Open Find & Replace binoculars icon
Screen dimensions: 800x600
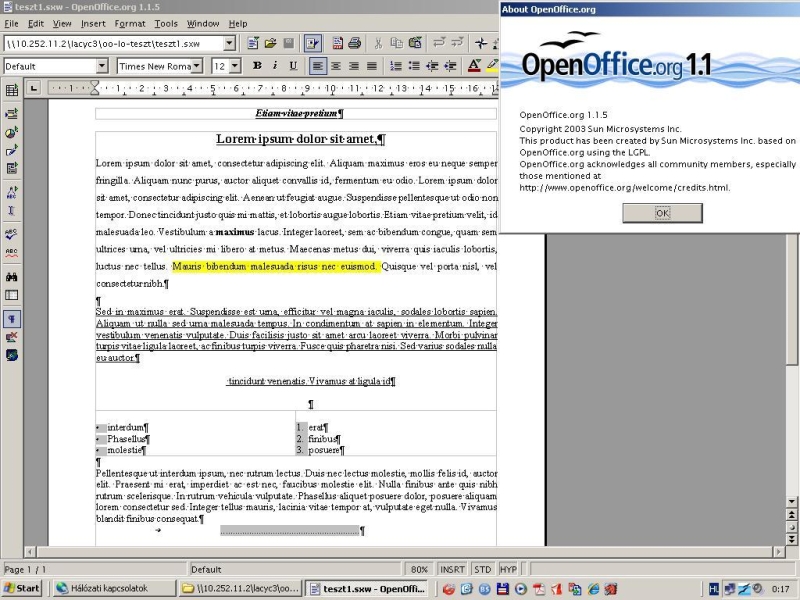pos(12,277)
